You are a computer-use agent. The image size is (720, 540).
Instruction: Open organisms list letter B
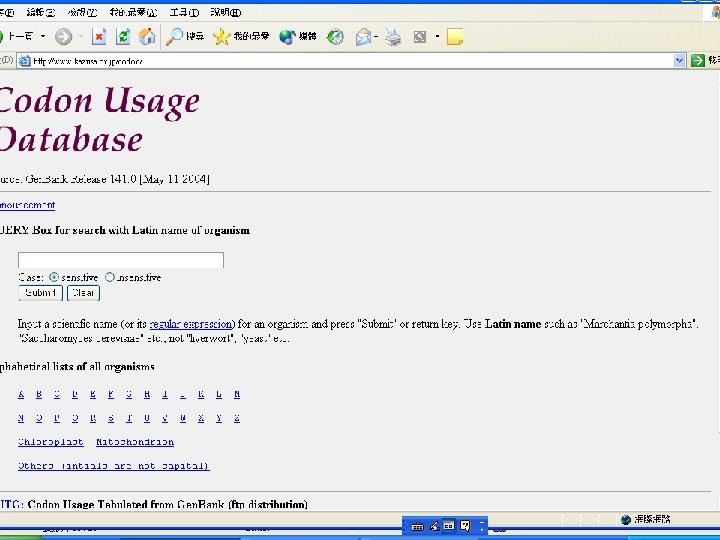pos(39,394)
